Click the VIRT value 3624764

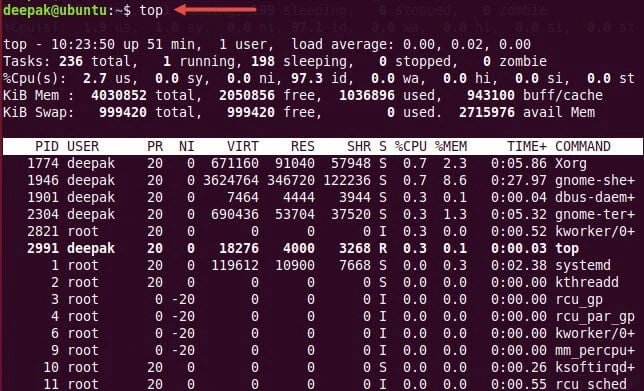(231, 180)
